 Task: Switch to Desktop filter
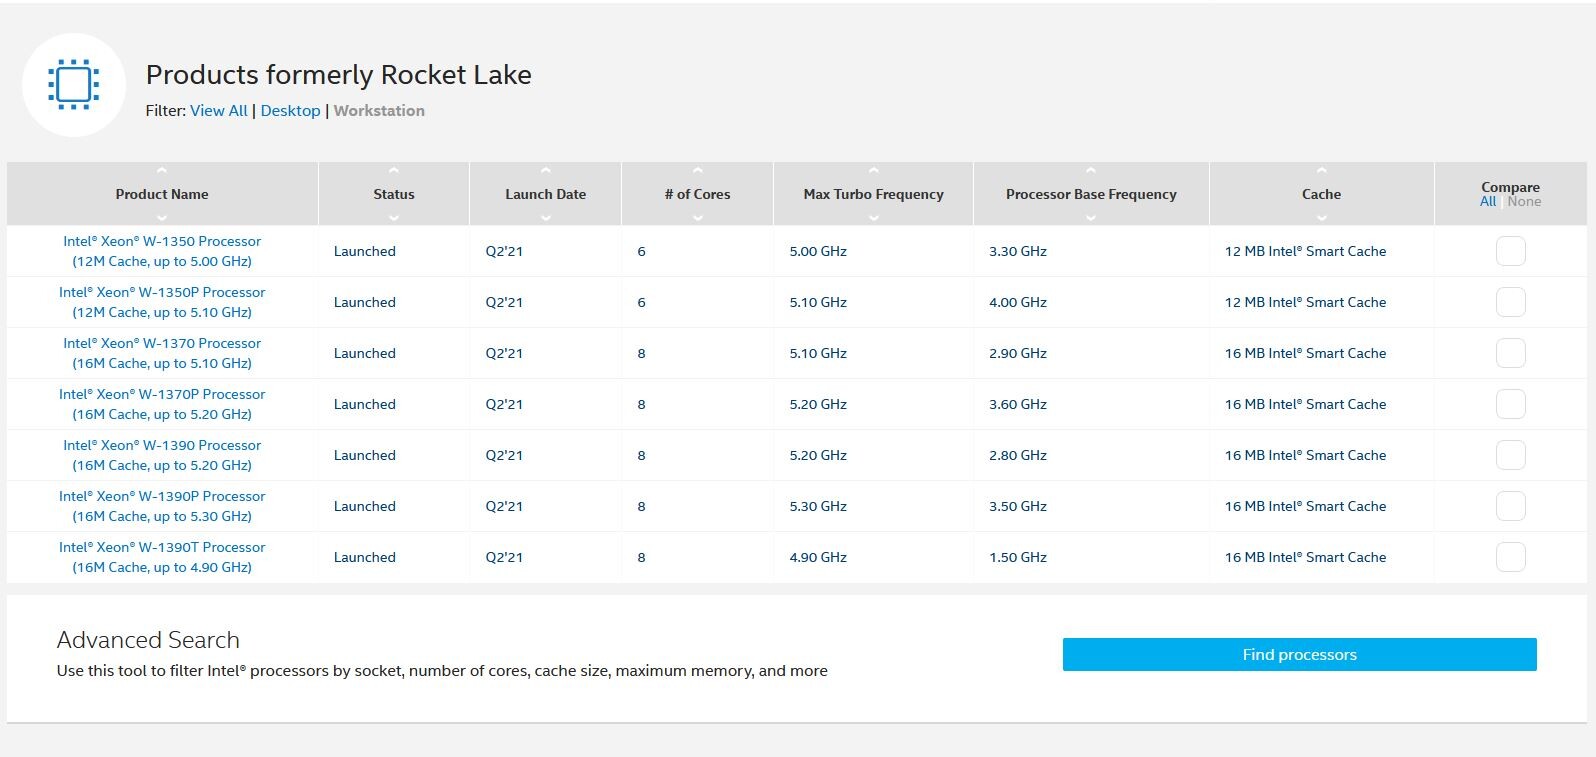coord(290,111)
